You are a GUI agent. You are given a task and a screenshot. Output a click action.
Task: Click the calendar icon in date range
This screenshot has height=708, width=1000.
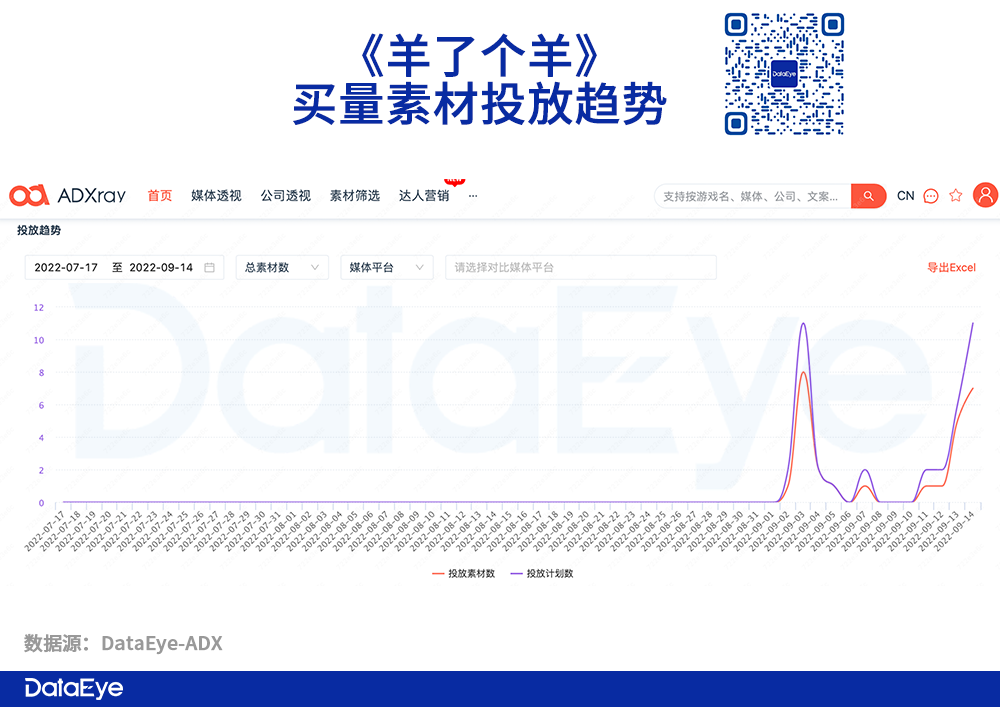pos(209,267)
